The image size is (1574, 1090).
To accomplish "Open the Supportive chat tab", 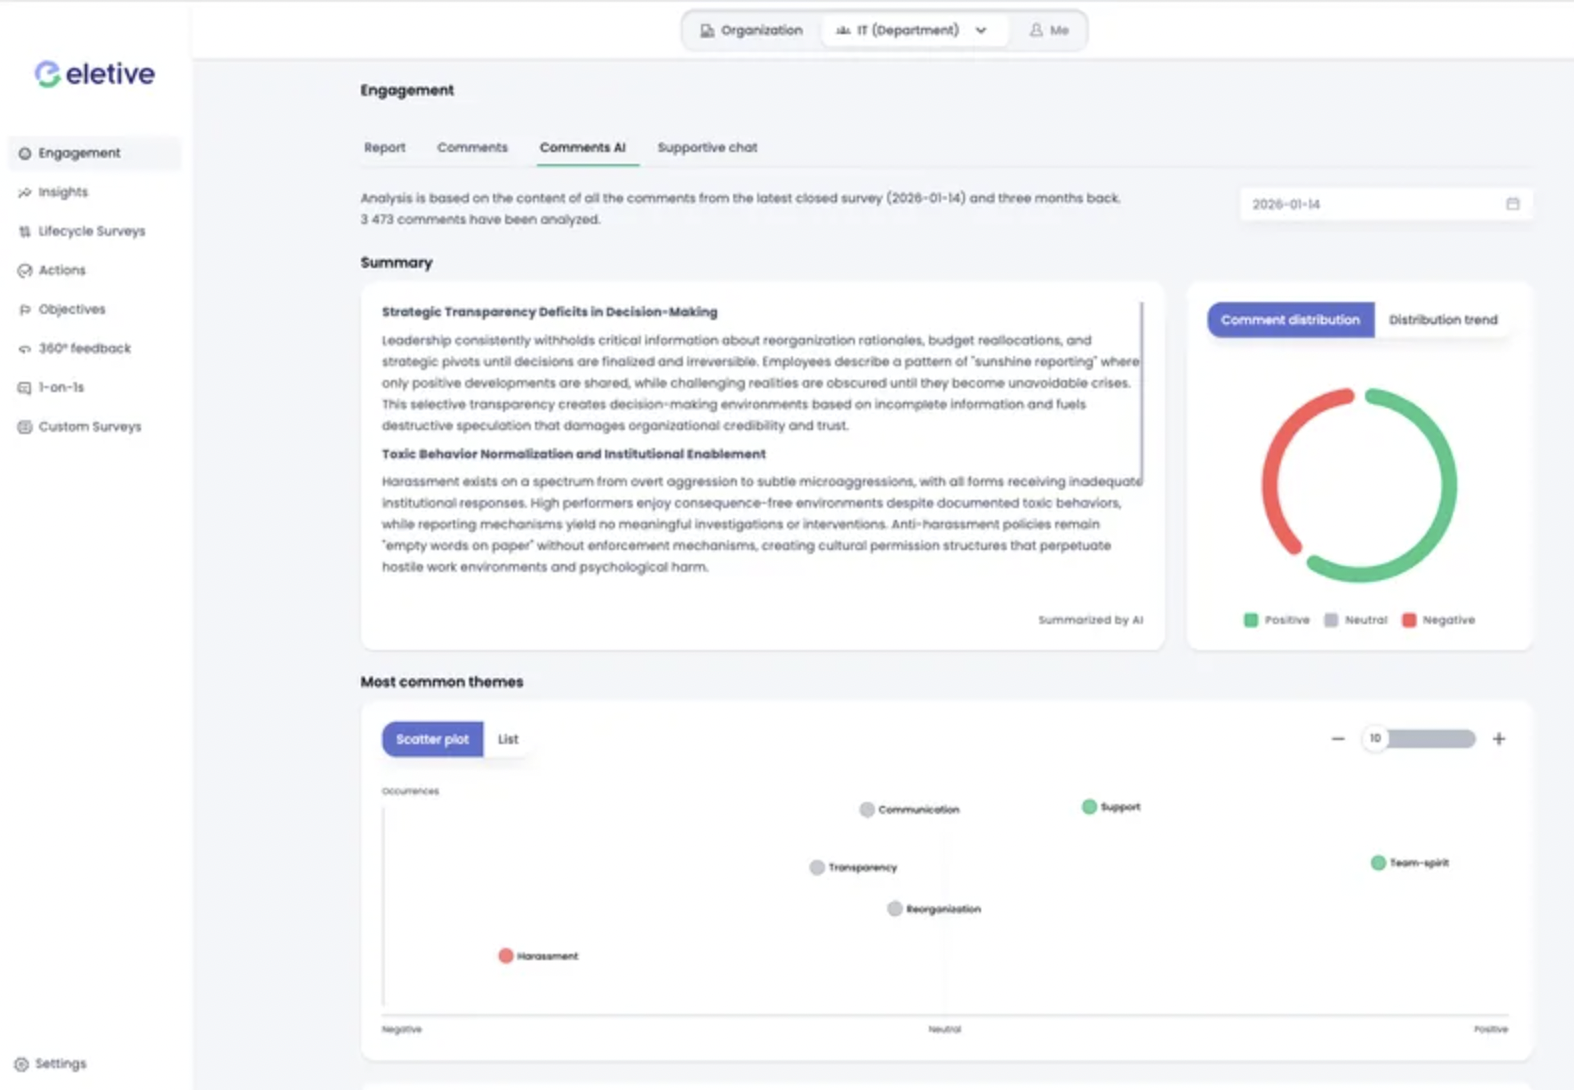I will [707, 147].
